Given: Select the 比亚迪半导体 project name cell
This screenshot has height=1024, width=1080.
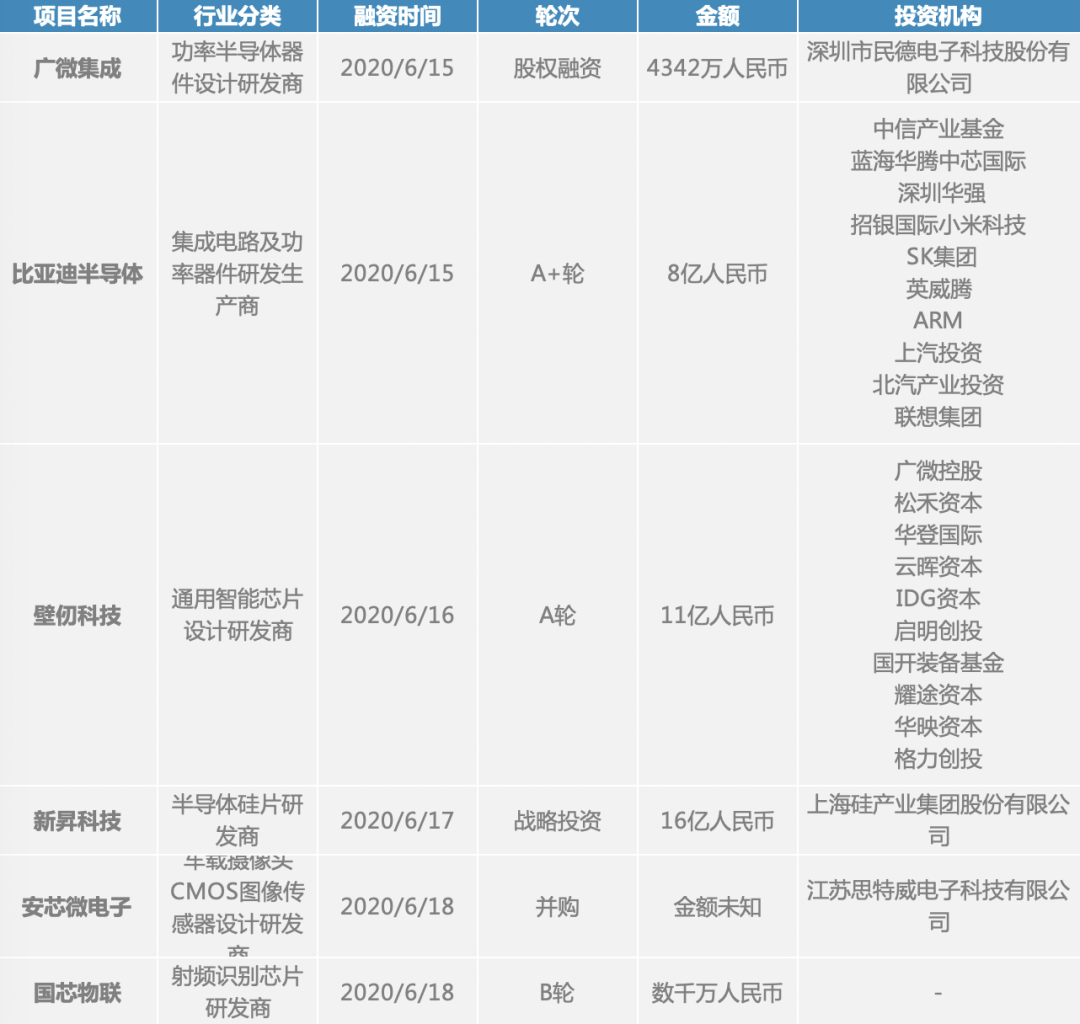Looking at the screenshot, I should (x=78, y=273).
